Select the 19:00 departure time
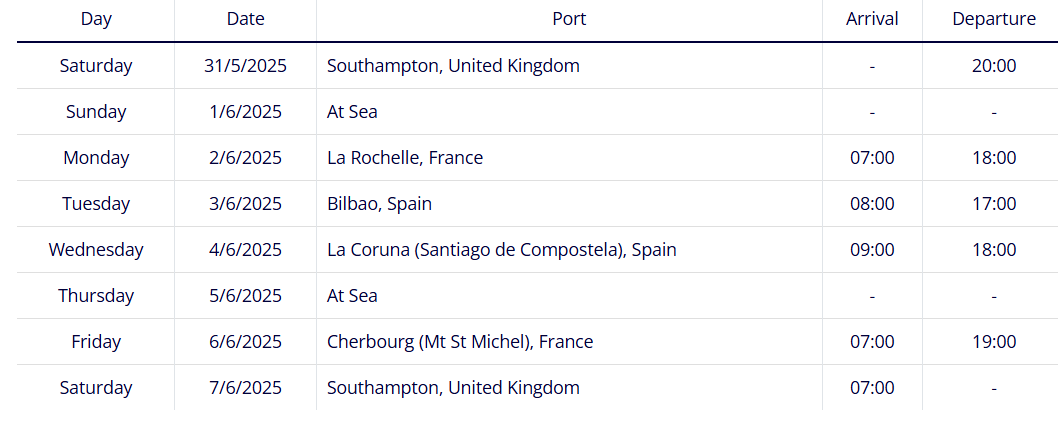This screenshot has height=421, width=1058. [x=994, y=341]
